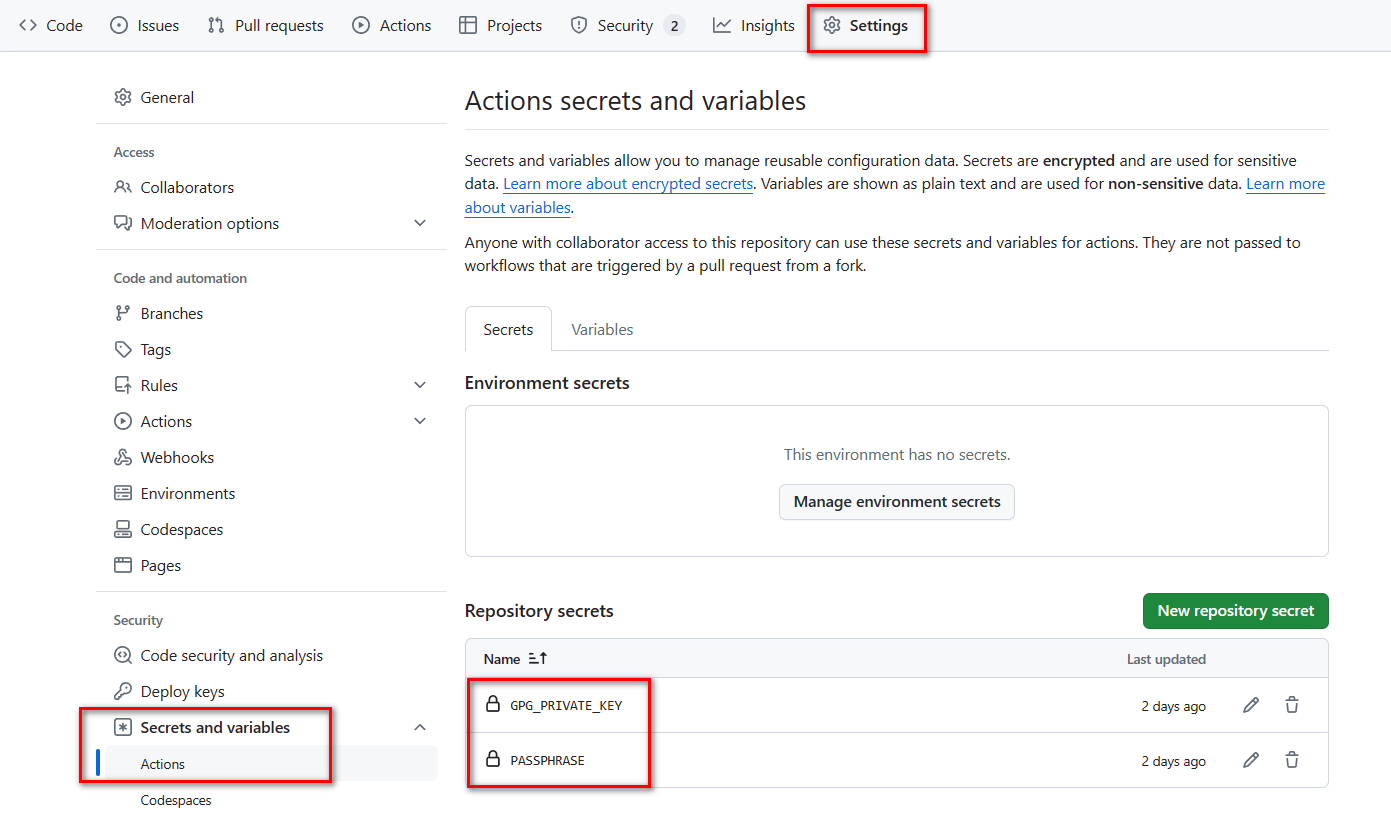1391x820 pixels.
Task: Click the Actions play icon in sidebar
Action: 123,421
